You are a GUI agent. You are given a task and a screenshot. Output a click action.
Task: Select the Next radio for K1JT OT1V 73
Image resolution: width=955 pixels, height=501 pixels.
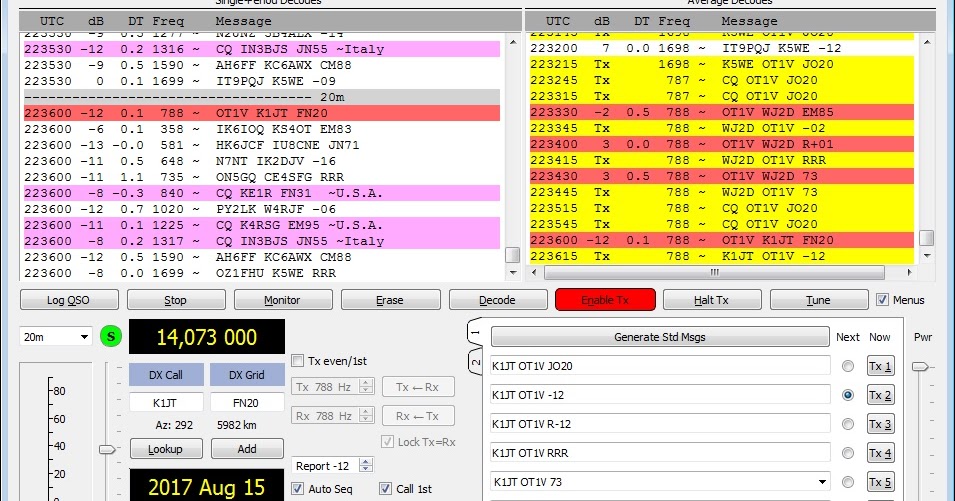click(848, 482)
